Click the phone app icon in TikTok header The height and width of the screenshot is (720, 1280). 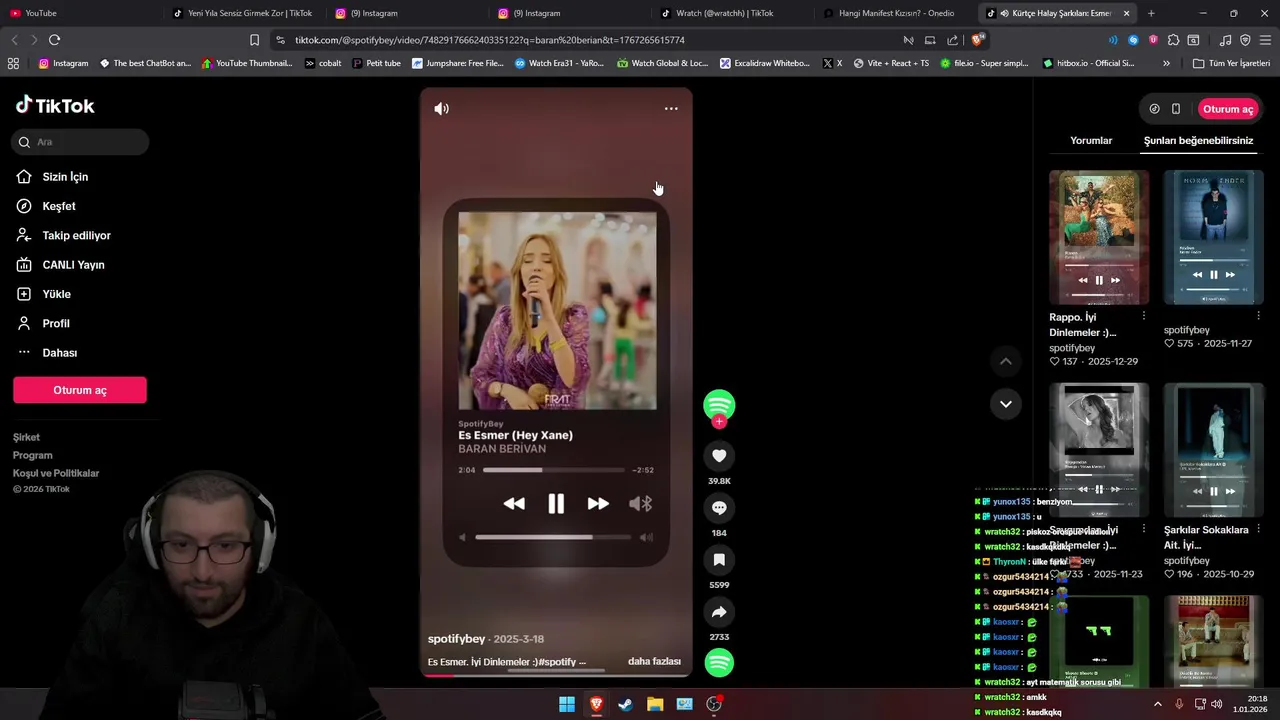coord(1176,109)
